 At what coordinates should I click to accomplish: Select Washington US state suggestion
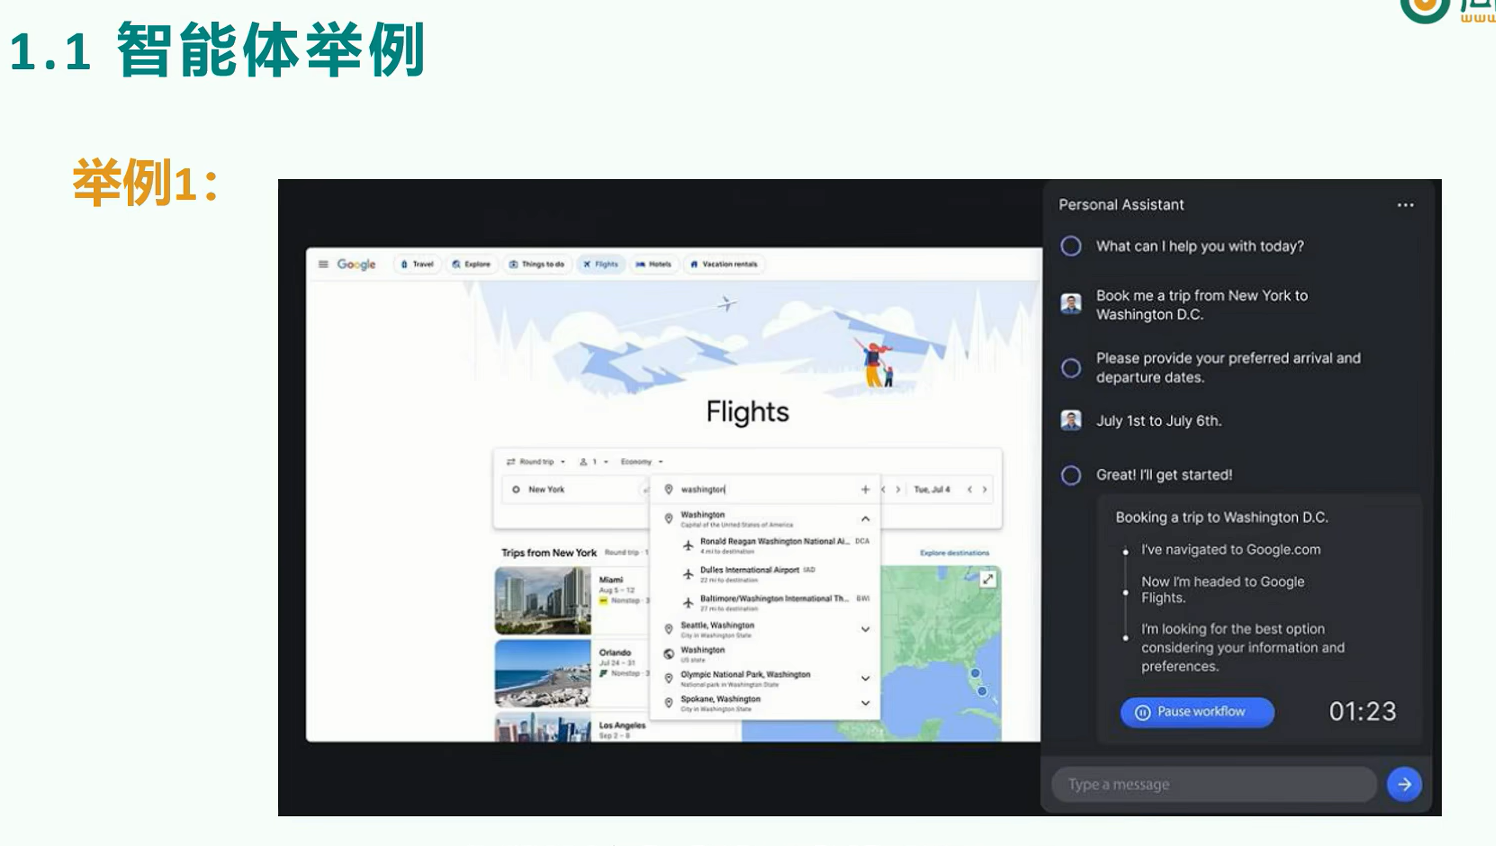(x=765, y=654)
